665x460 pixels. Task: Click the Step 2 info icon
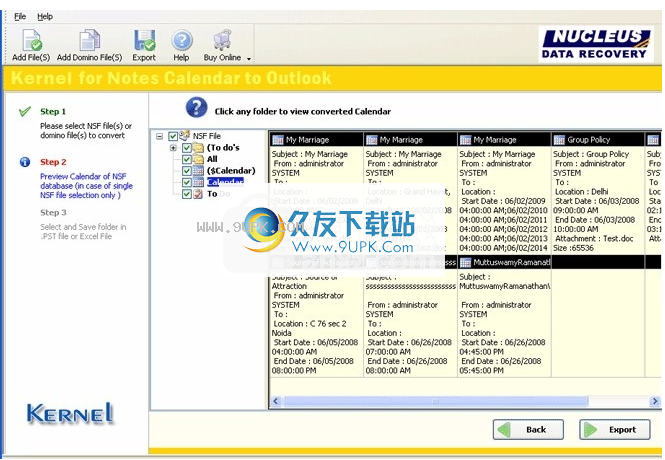tap(25, 162)
